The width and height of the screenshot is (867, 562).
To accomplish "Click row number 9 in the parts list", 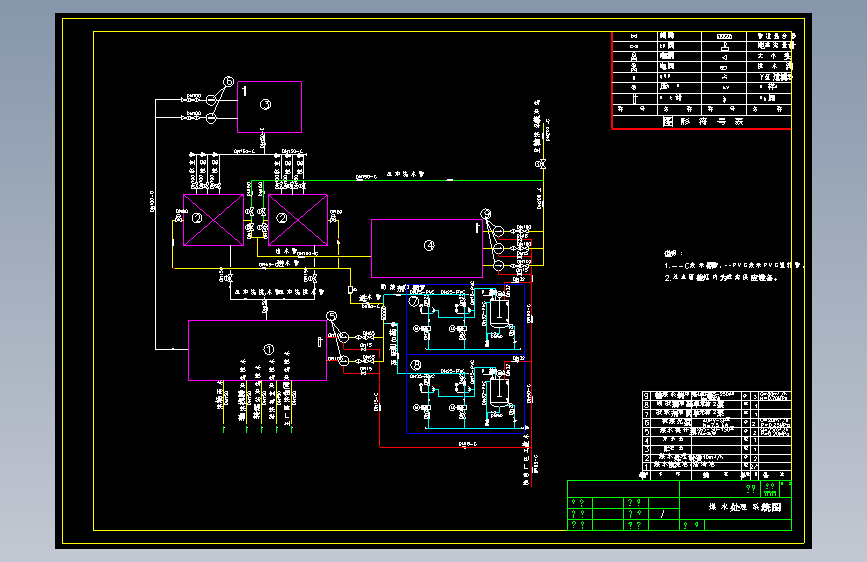I will [x=646, y=396].
